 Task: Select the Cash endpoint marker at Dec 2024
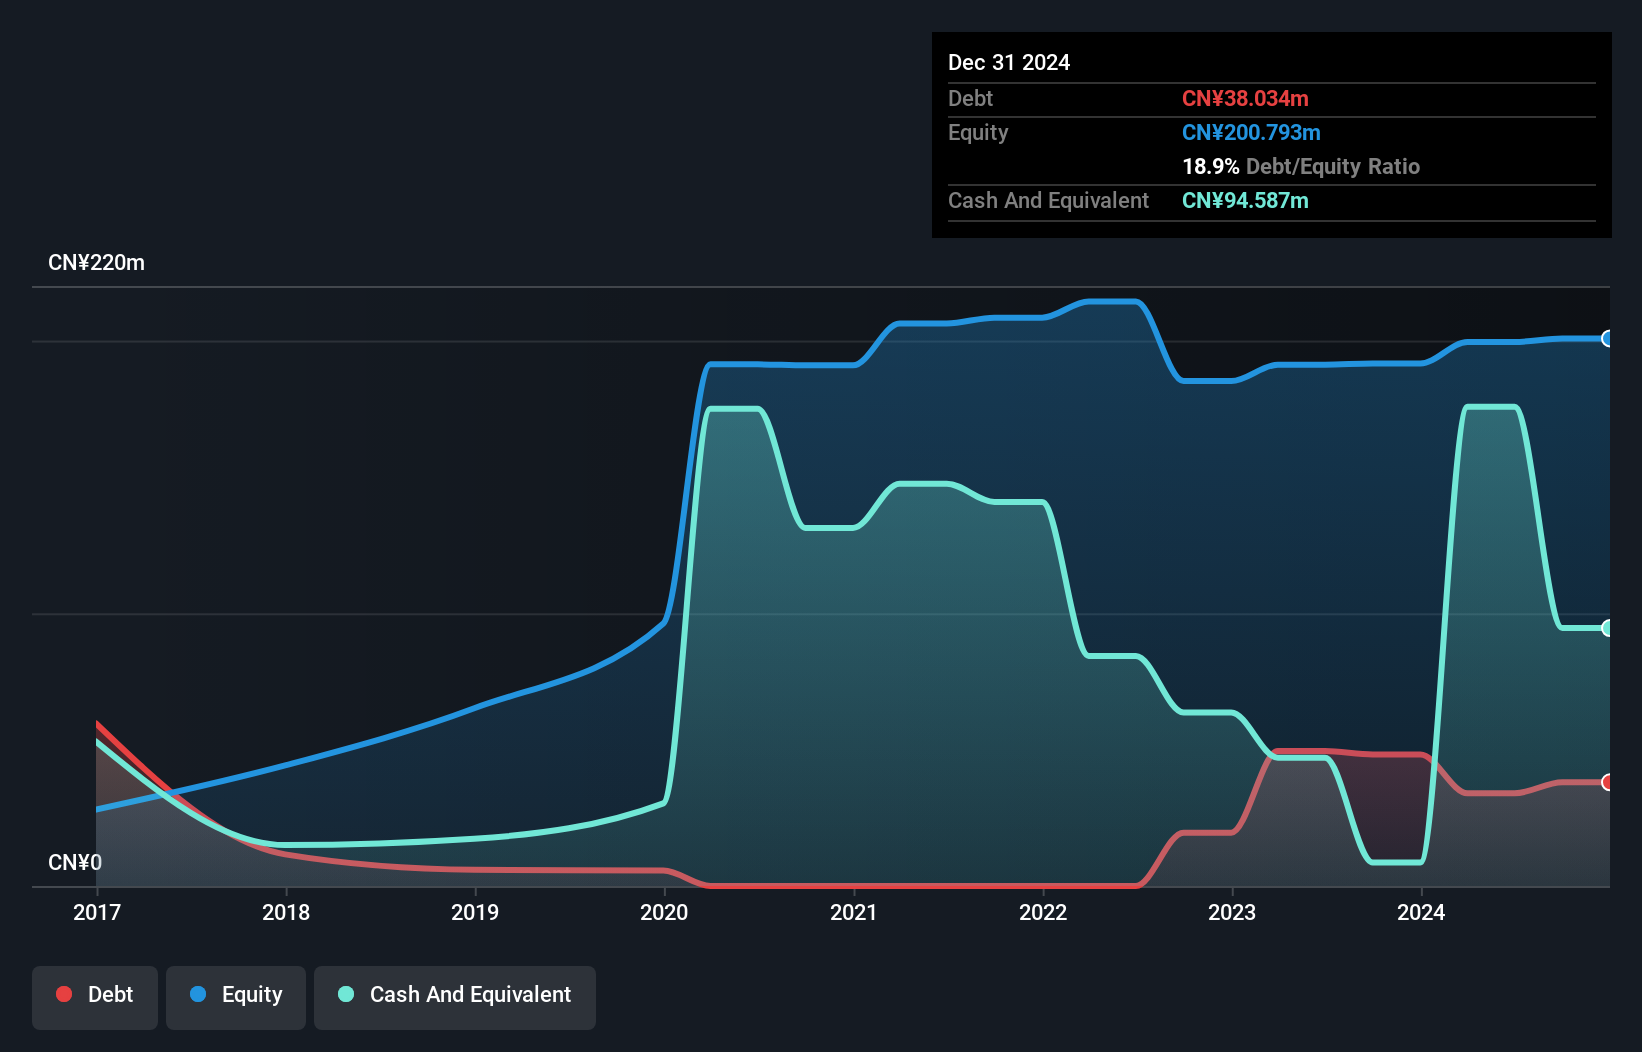click(x=1607, y=628)
